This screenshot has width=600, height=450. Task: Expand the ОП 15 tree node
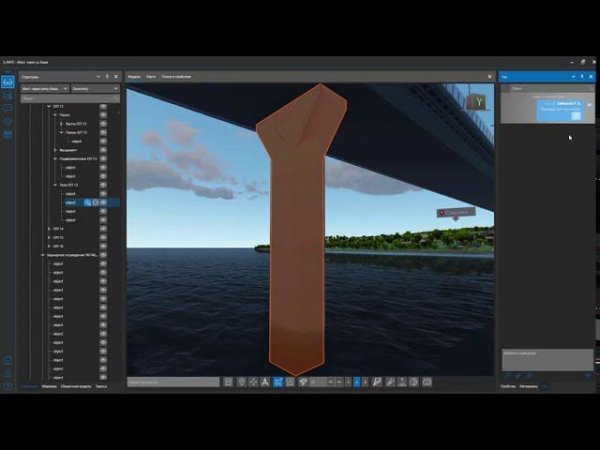(x=49, y=238)
